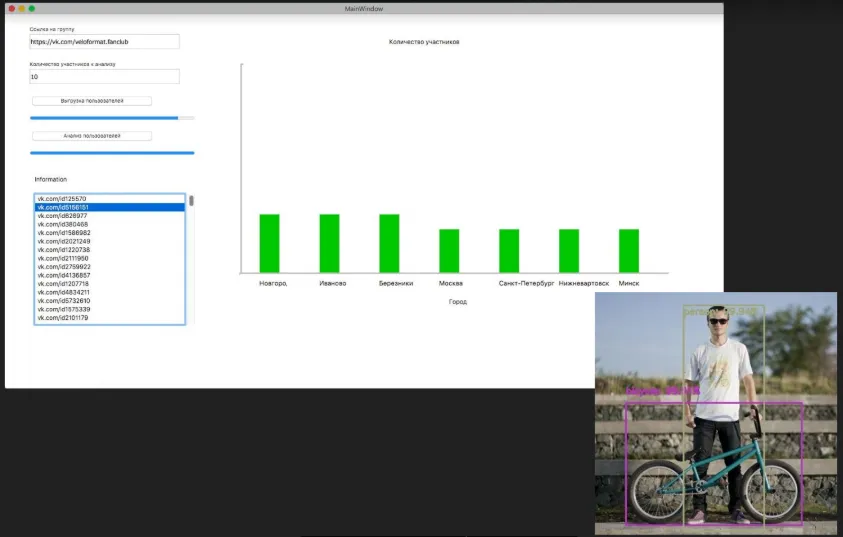The height and width of the screenshot is (537, 843).
Task: Click the user analysis progress bar
Action: tap(112, 153)
